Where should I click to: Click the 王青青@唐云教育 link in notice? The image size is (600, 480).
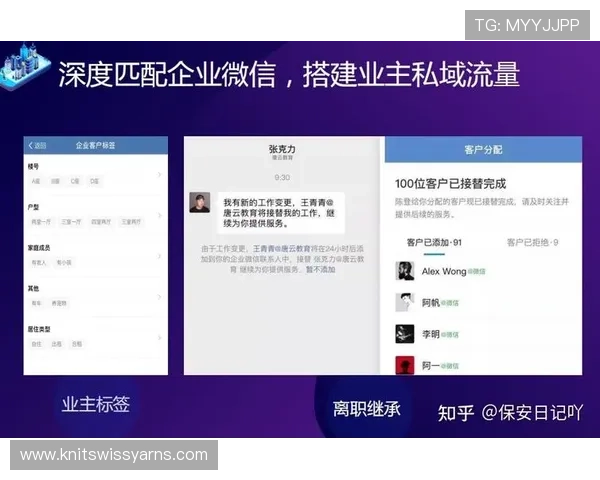[x=282, y=249]
